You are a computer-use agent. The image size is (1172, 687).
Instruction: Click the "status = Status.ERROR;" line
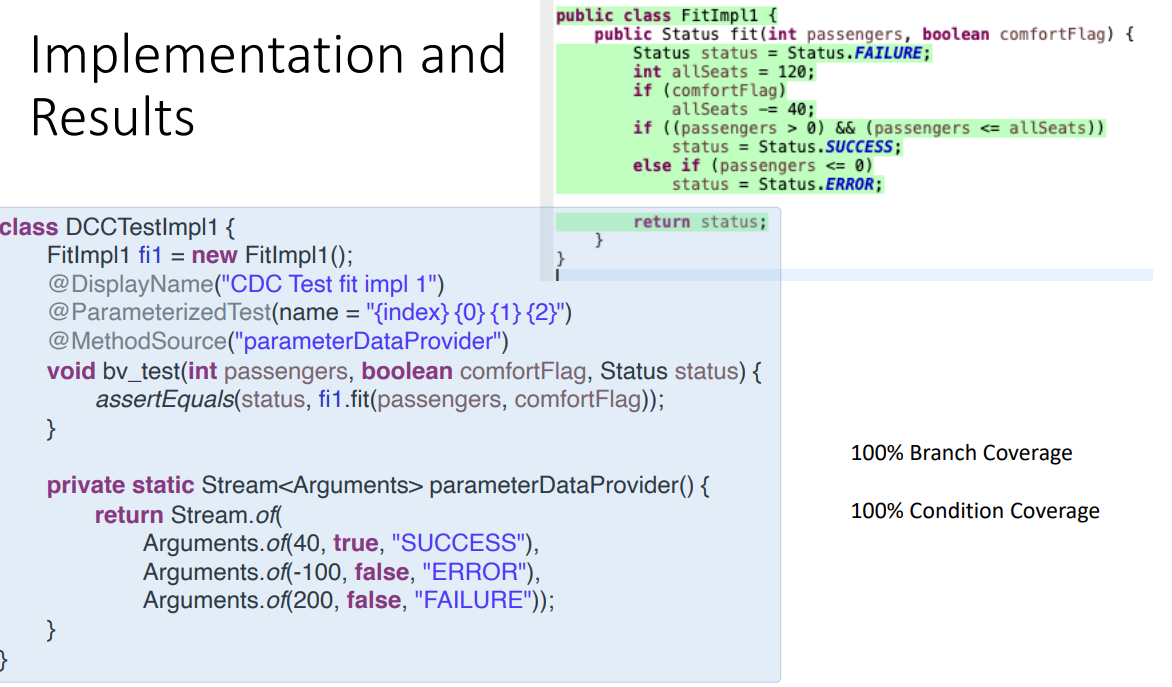tap(778, 184)
